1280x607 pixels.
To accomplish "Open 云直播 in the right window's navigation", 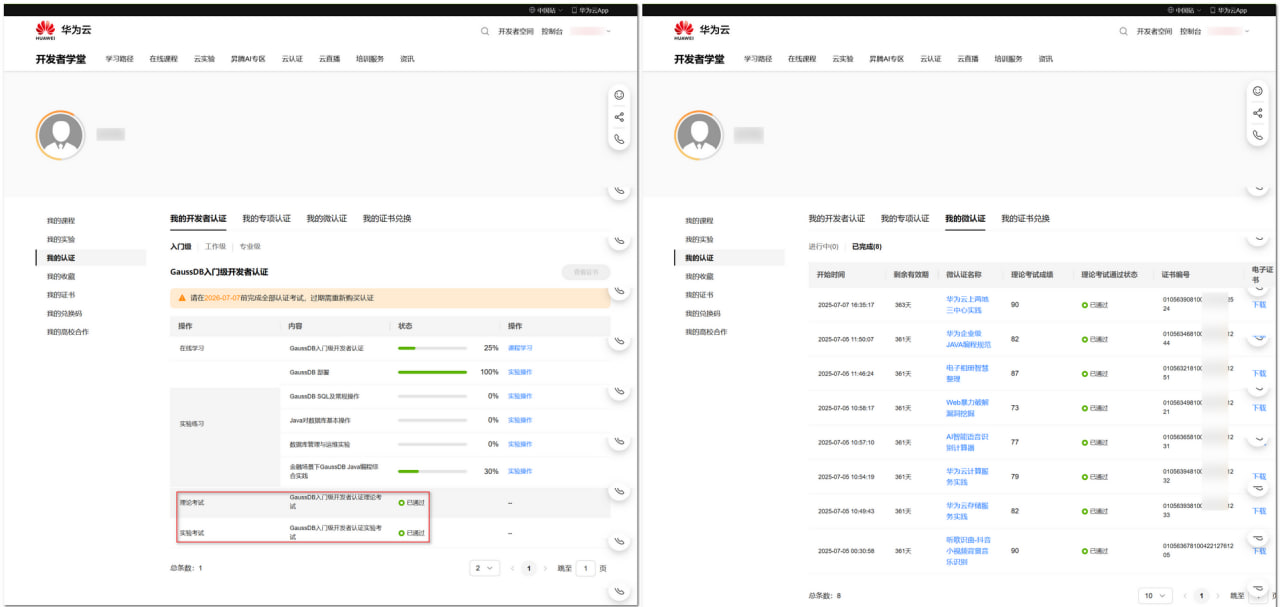I will coord(967,59).
